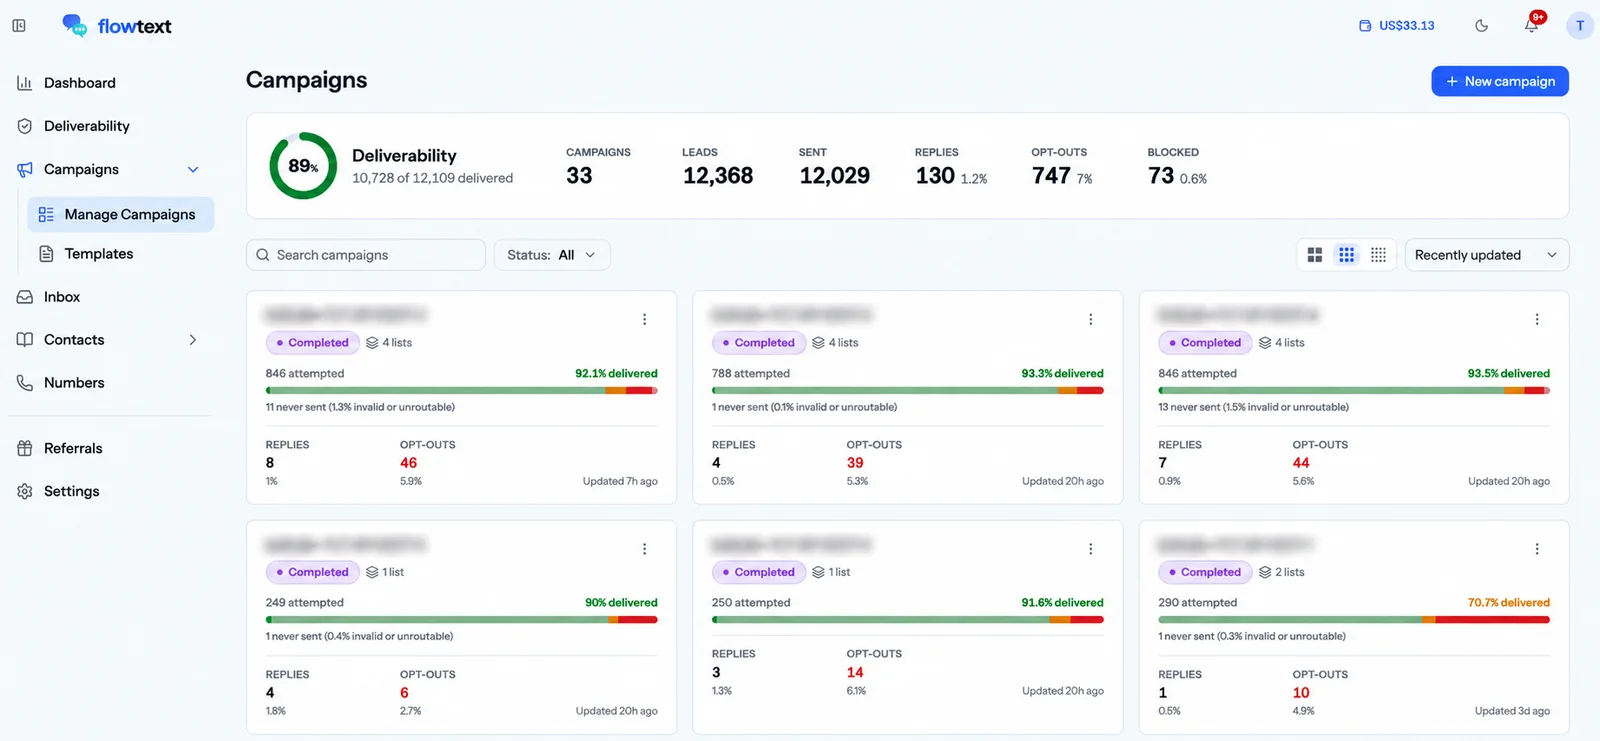Click the Completed badge on the 249 attempted campaign
The height and width of the screenshot is (741, 1600).
312,572
